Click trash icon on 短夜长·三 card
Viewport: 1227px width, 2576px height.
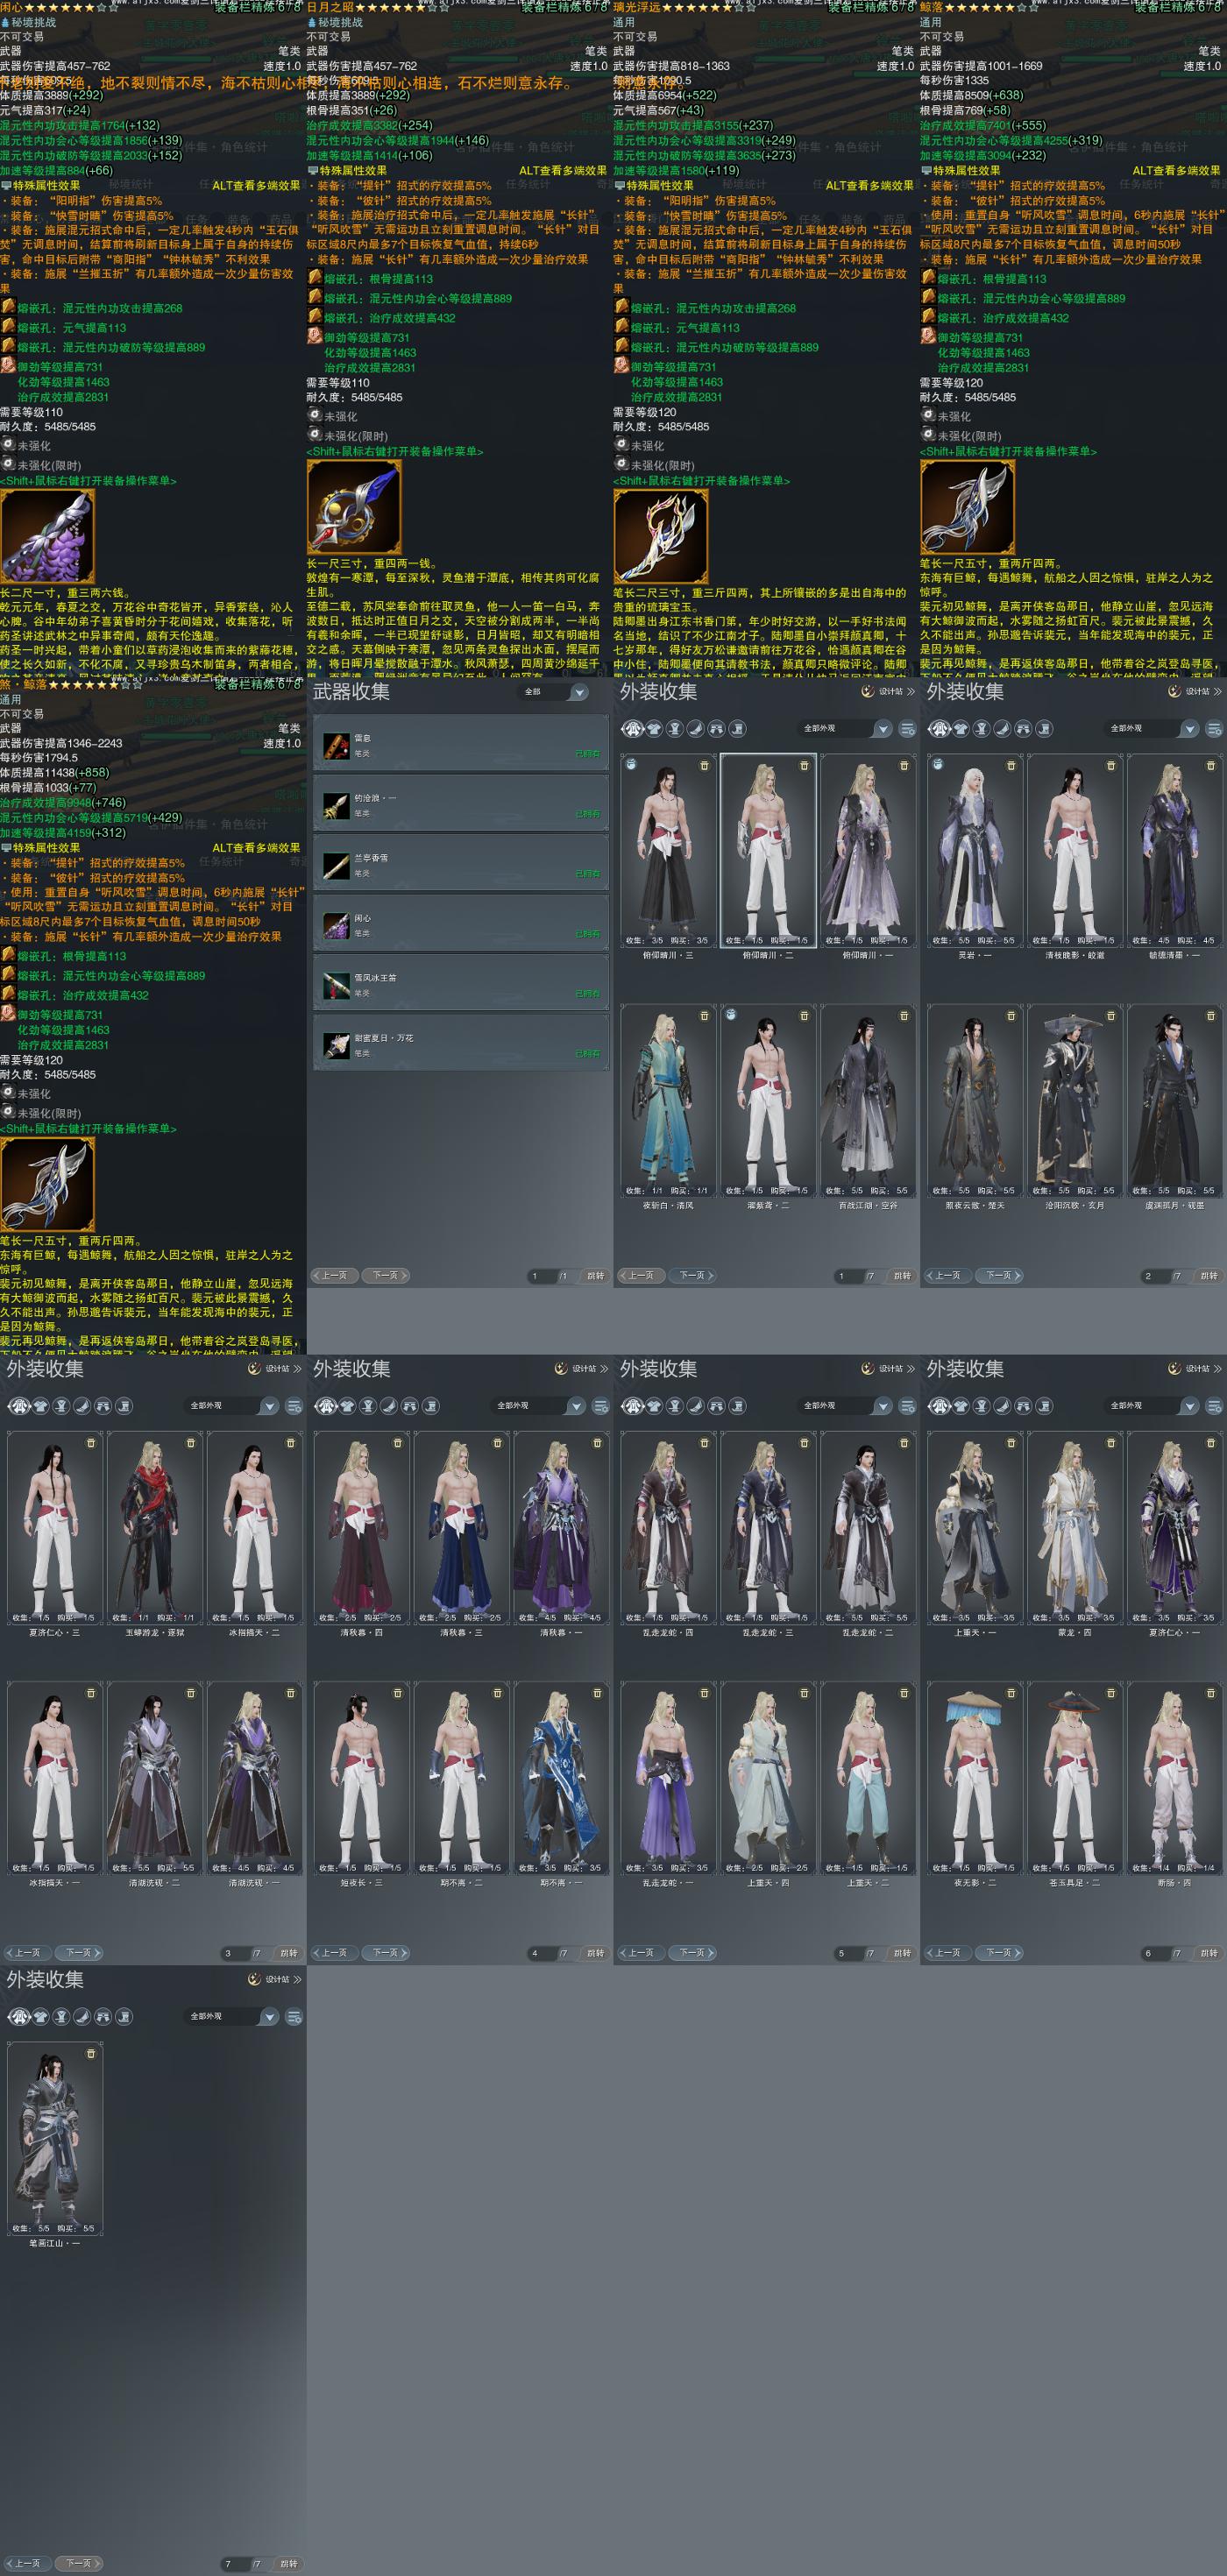[x=398, y=1693]
